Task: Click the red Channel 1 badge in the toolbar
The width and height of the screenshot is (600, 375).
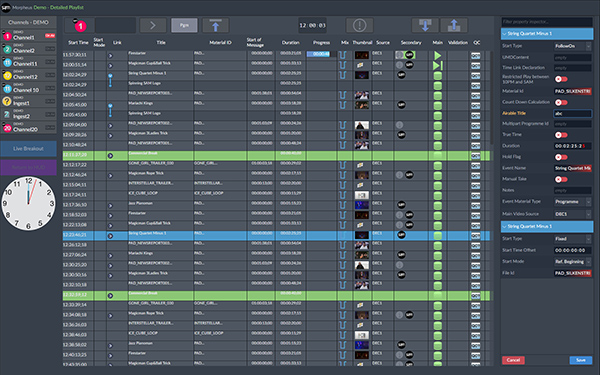Action: point(80,26)
